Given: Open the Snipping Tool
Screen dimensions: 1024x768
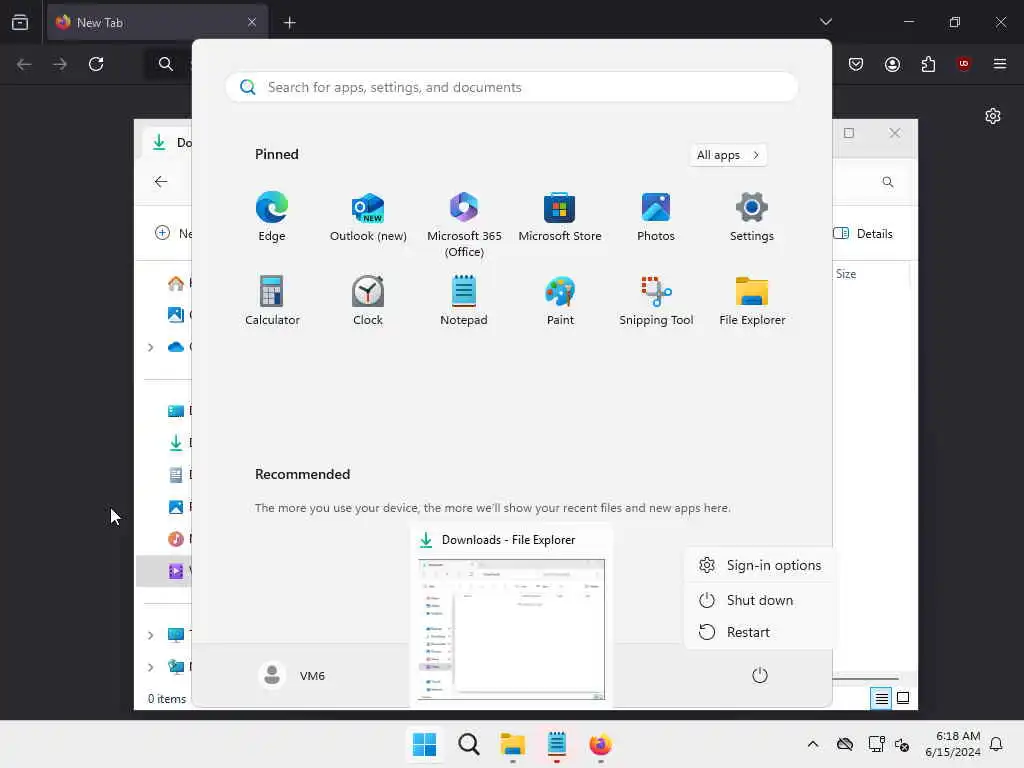Looking at the screenshot, I should (656, 300).
